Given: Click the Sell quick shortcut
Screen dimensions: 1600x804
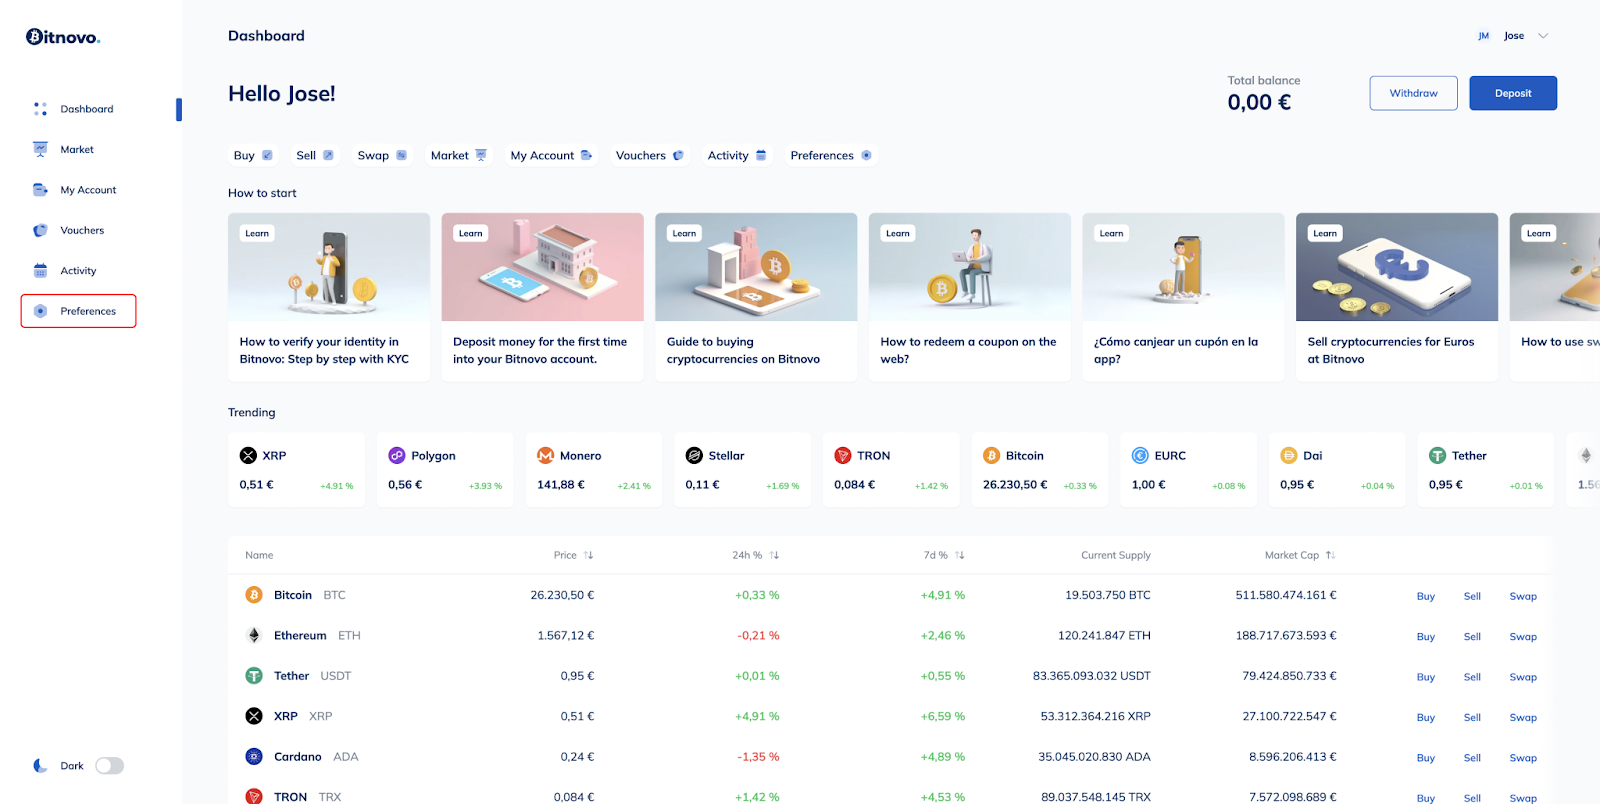Looking at the screenshot, I should 315,155.
